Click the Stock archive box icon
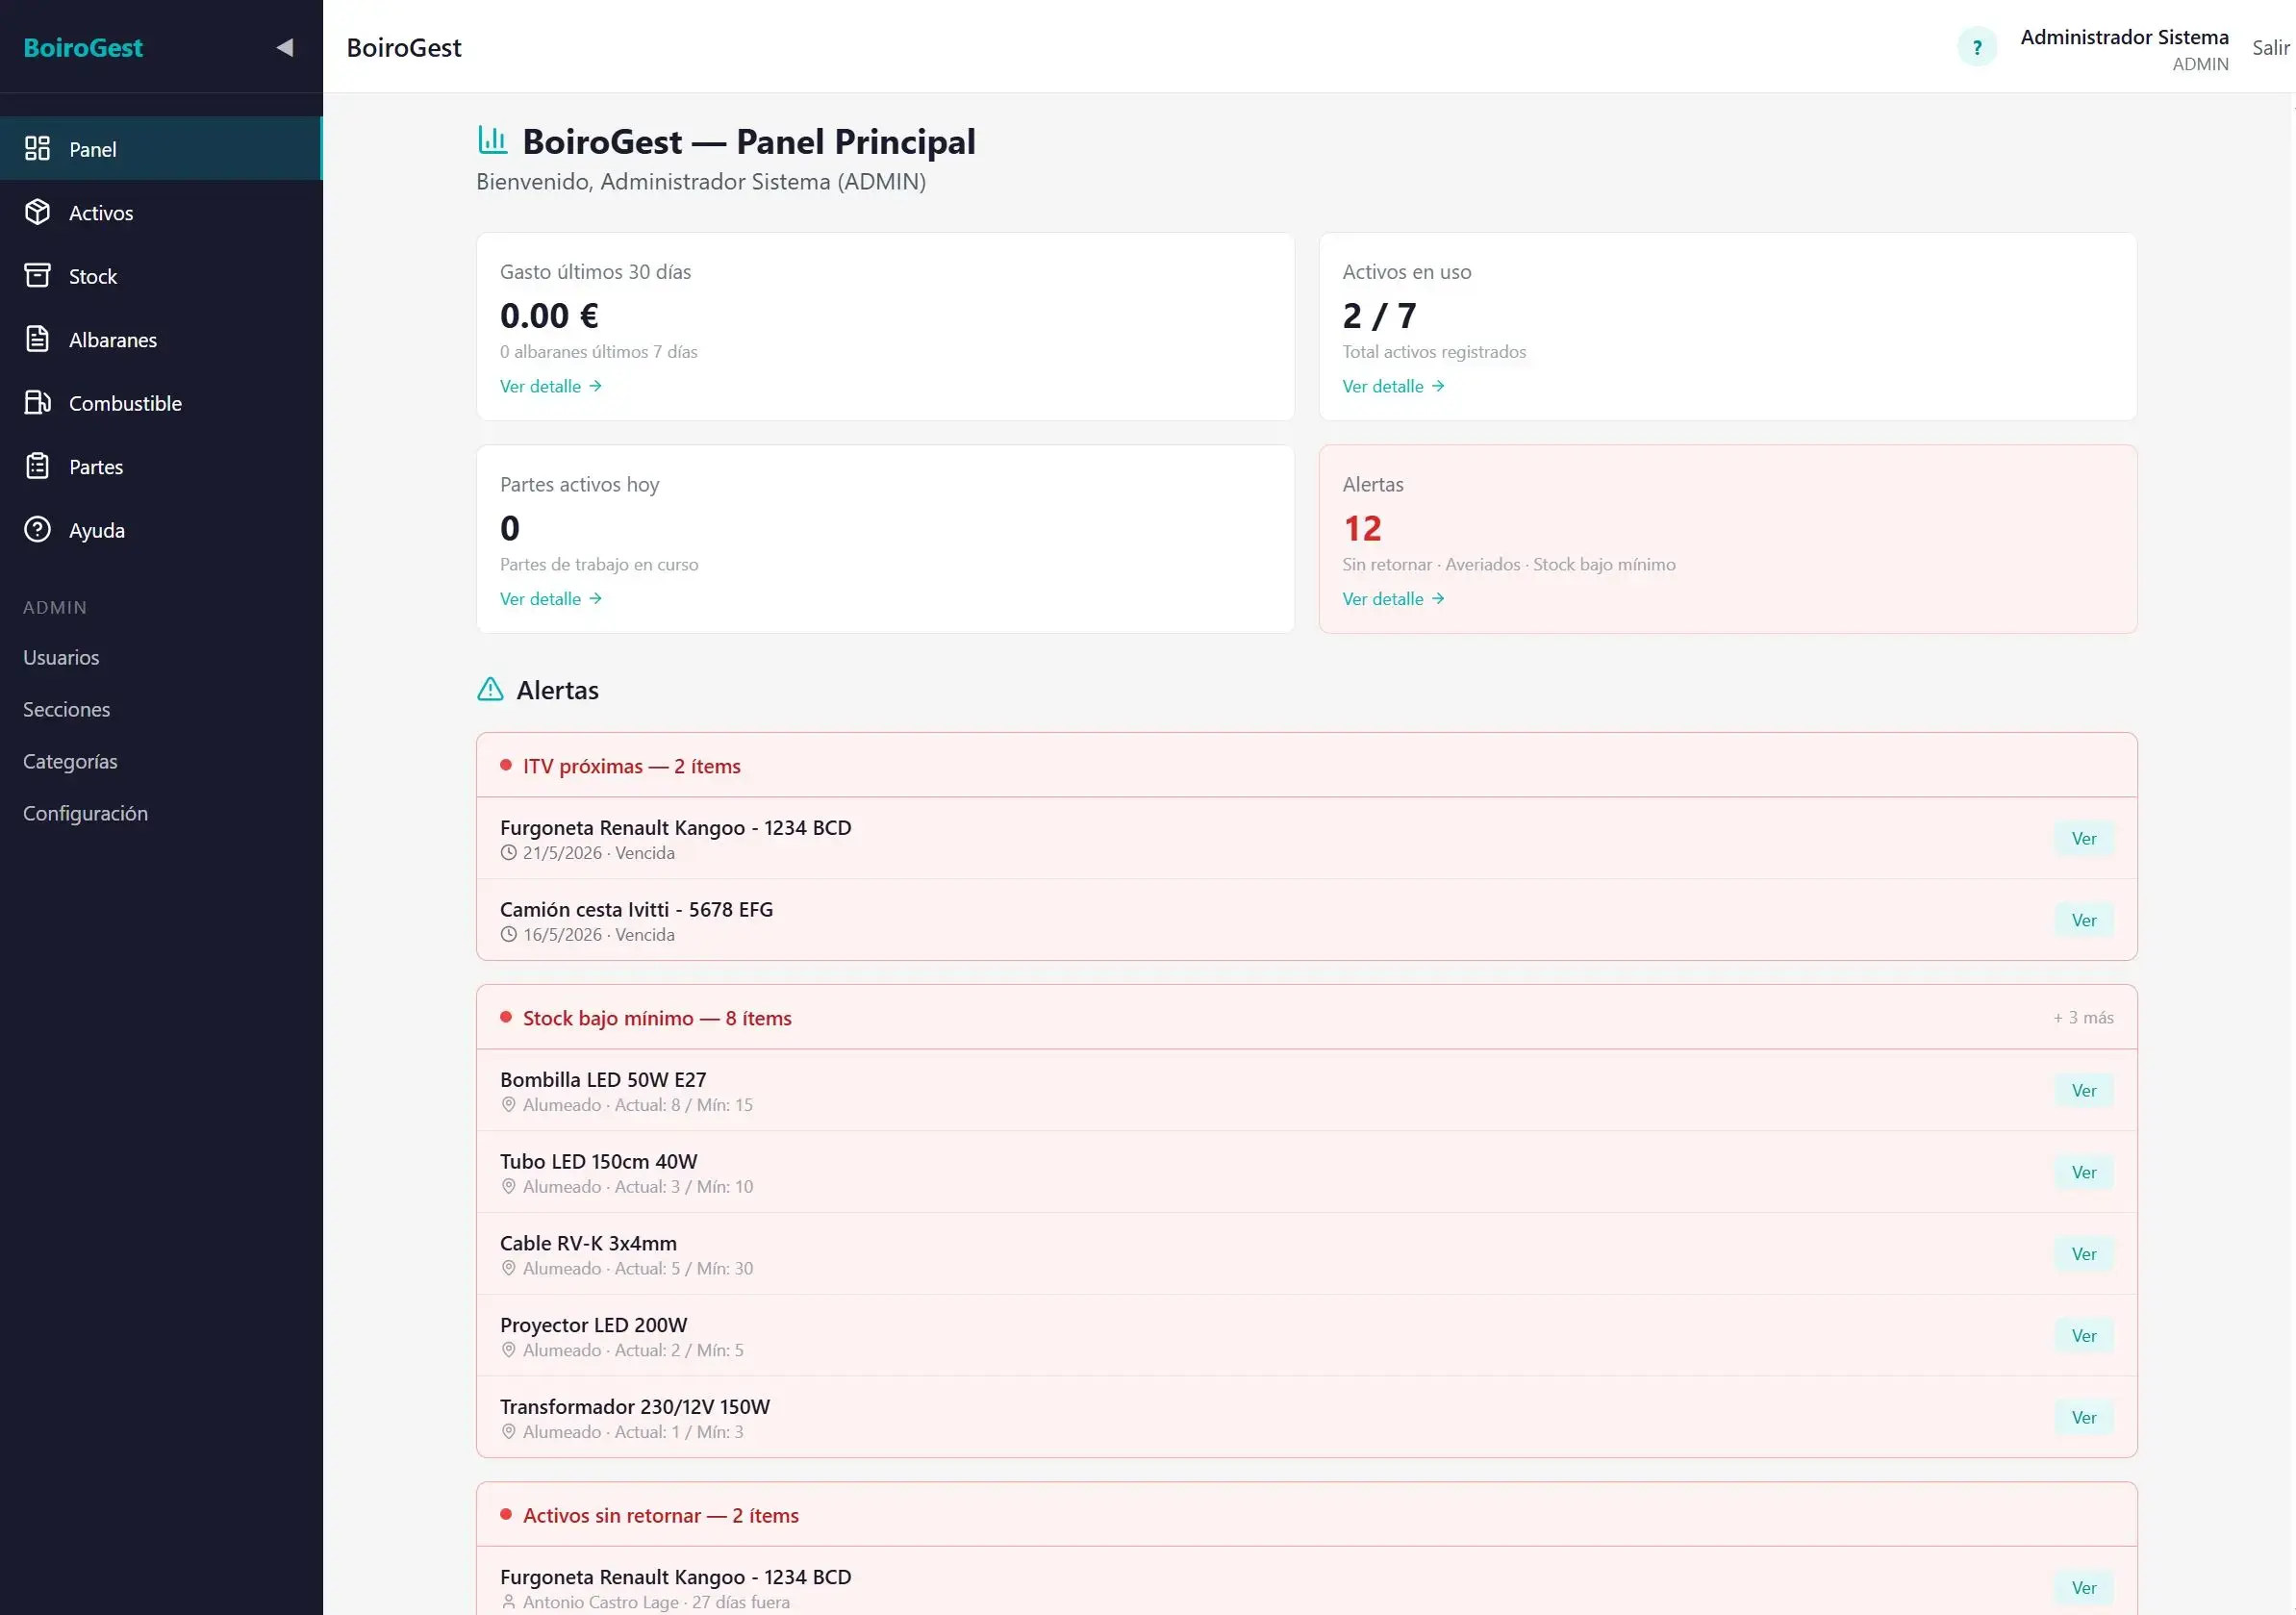The width and height of the screenshot is (2296, 1615). pos(37,275)
